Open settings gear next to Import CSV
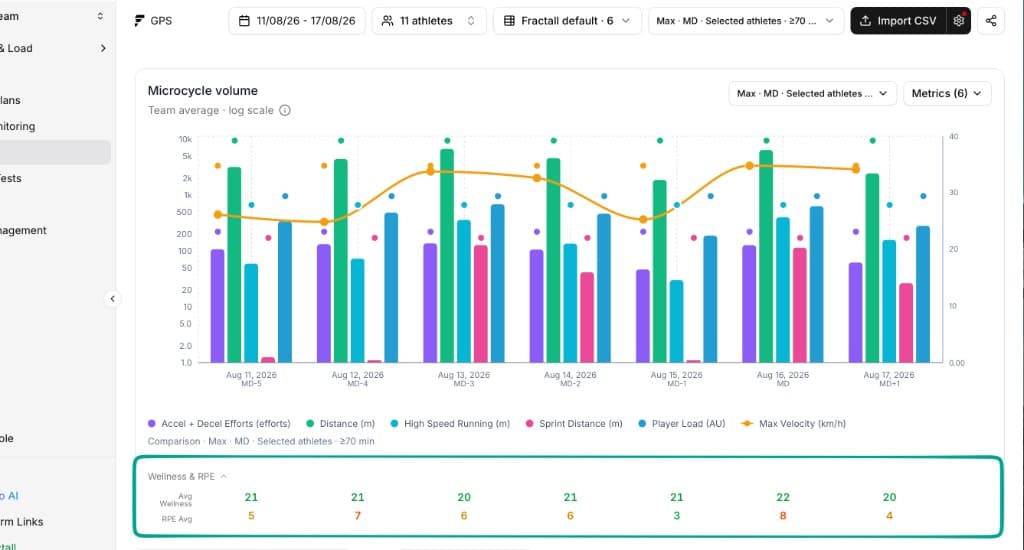 click(959, 21)
